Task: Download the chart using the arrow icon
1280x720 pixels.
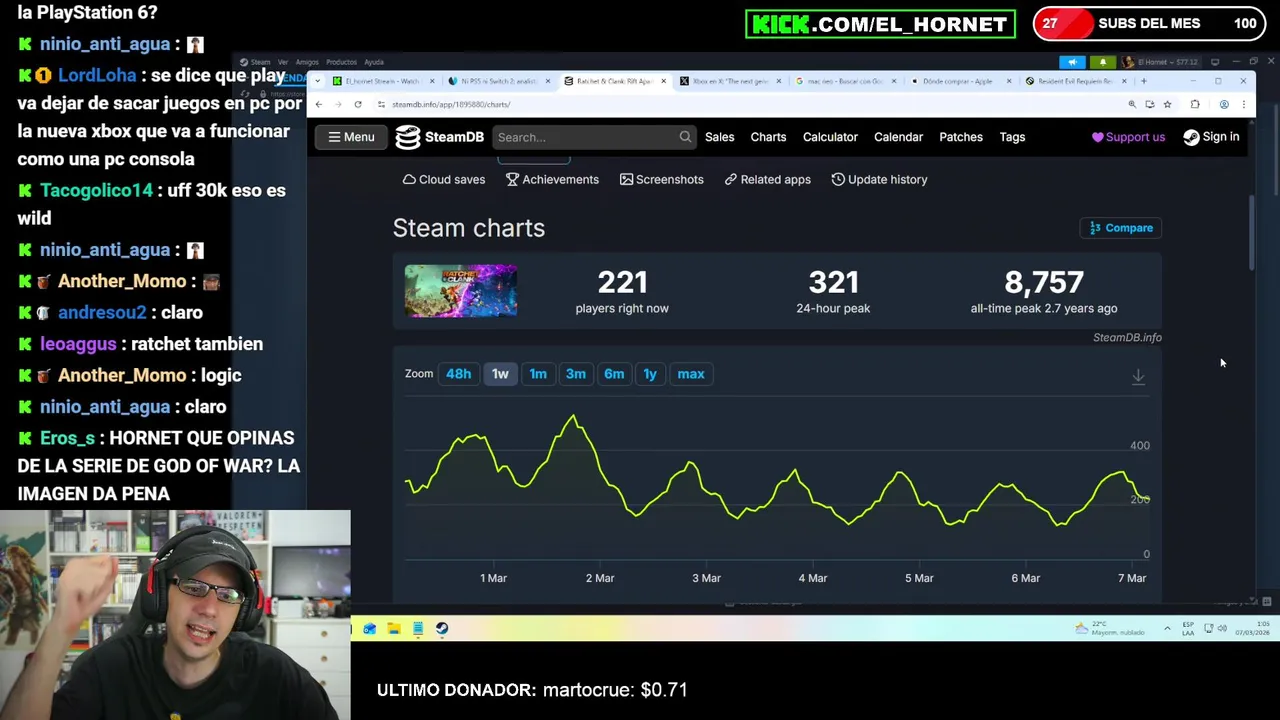Action: [x=1138, y=376]
